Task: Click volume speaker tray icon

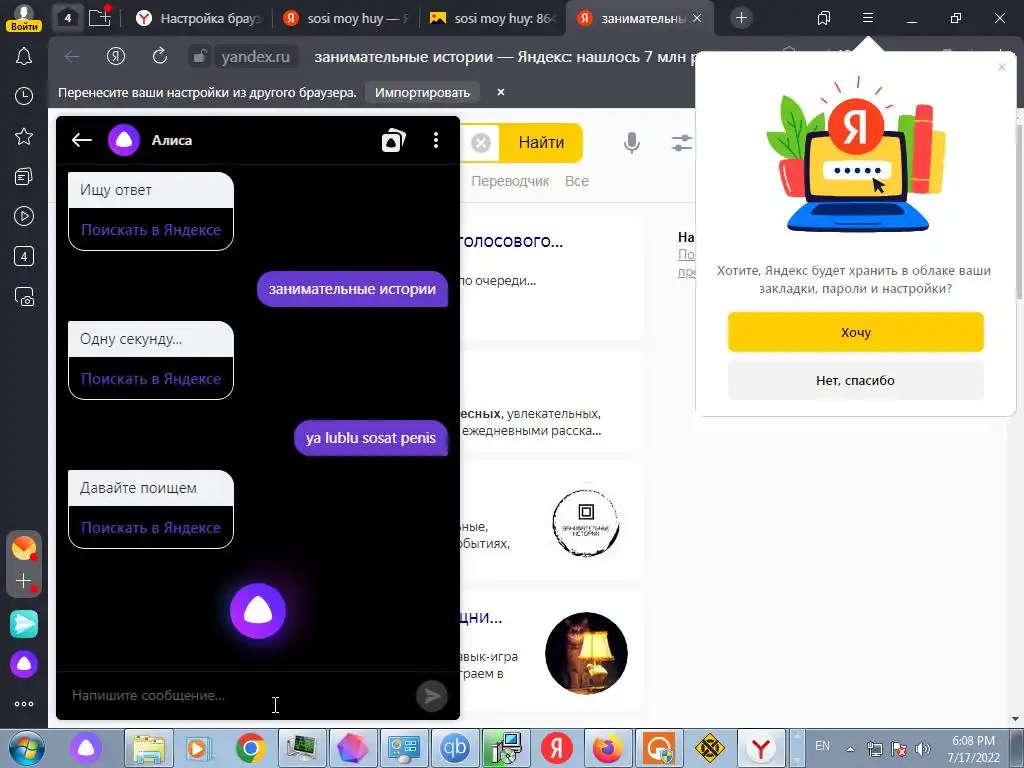Action: pyautogui.click(x=923, y=748)
